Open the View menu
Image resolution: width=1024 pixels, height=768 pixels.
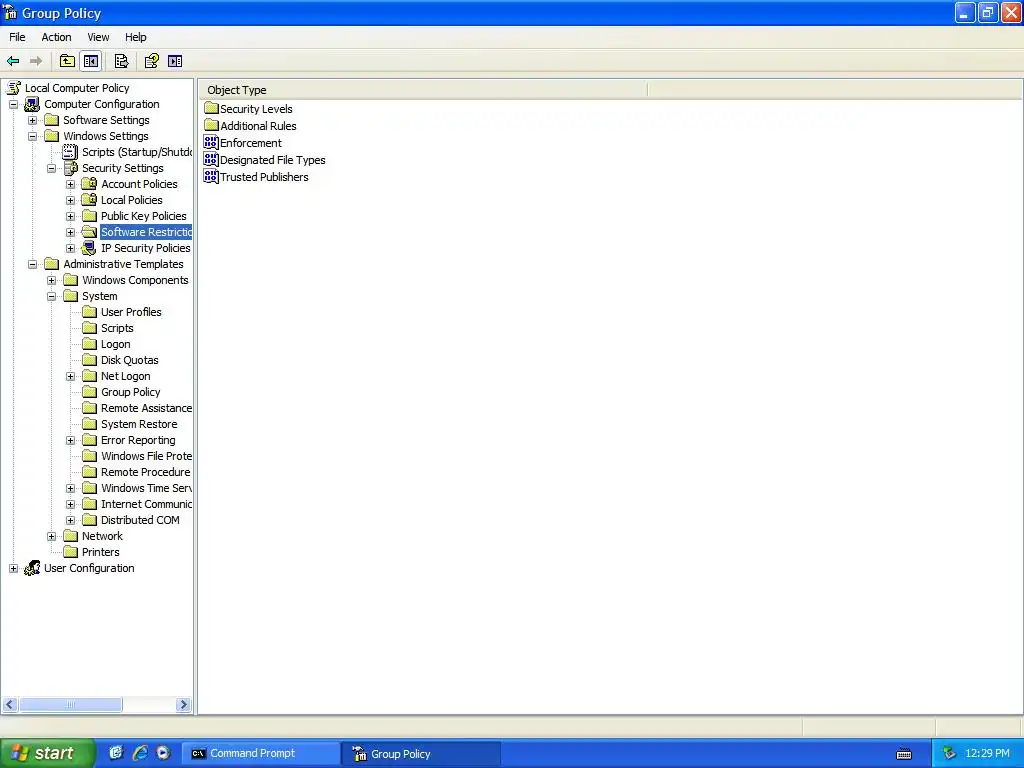98,37
